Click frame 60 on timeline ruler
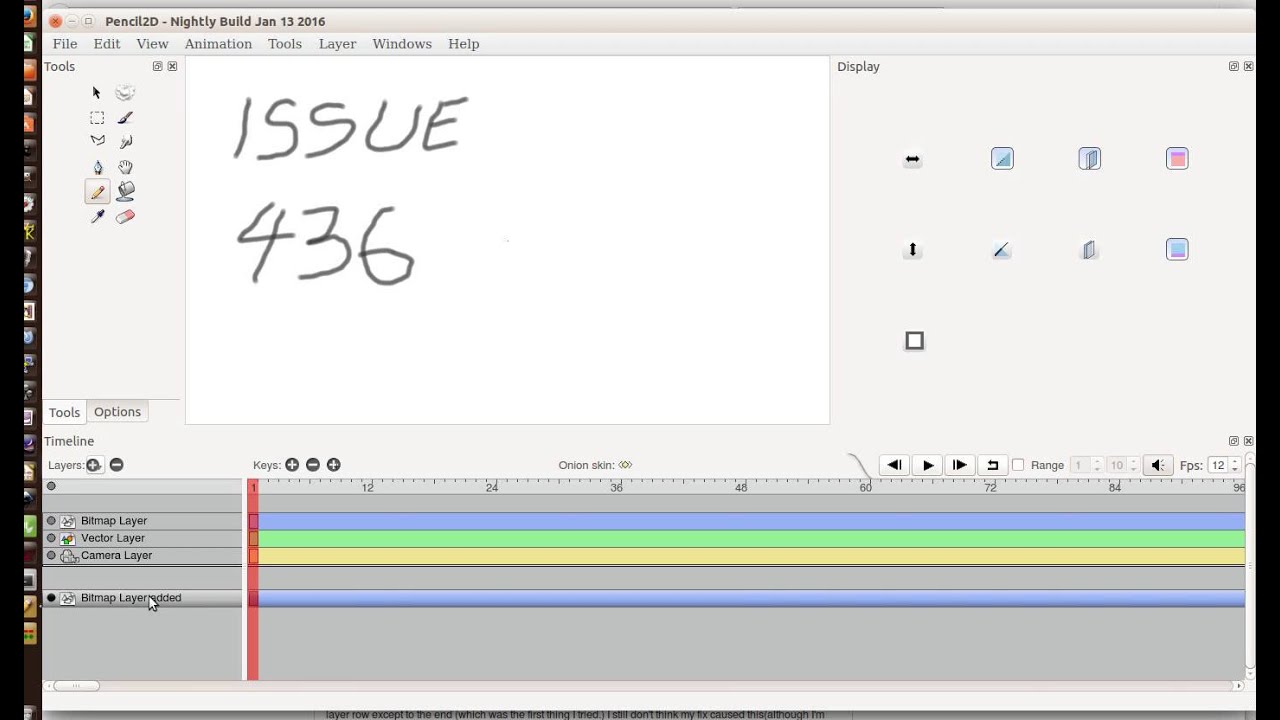The width and height of the screenshot is (1280, 720). pos(865,487)
